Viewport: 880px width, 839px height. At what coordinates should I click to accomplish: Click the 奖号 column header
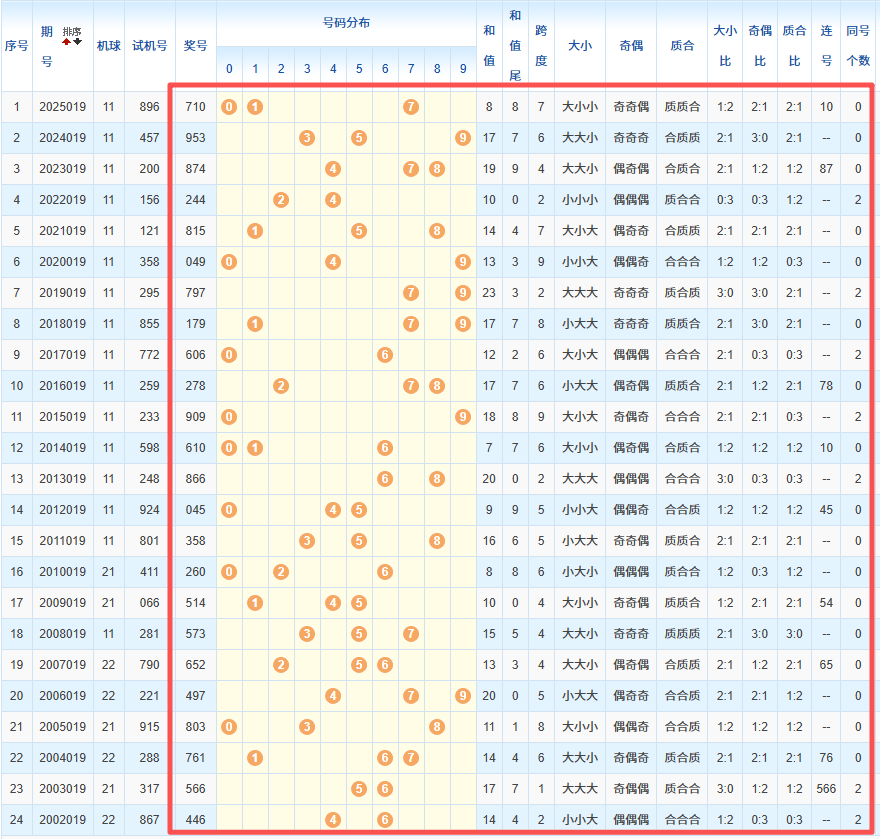point(195,45)
